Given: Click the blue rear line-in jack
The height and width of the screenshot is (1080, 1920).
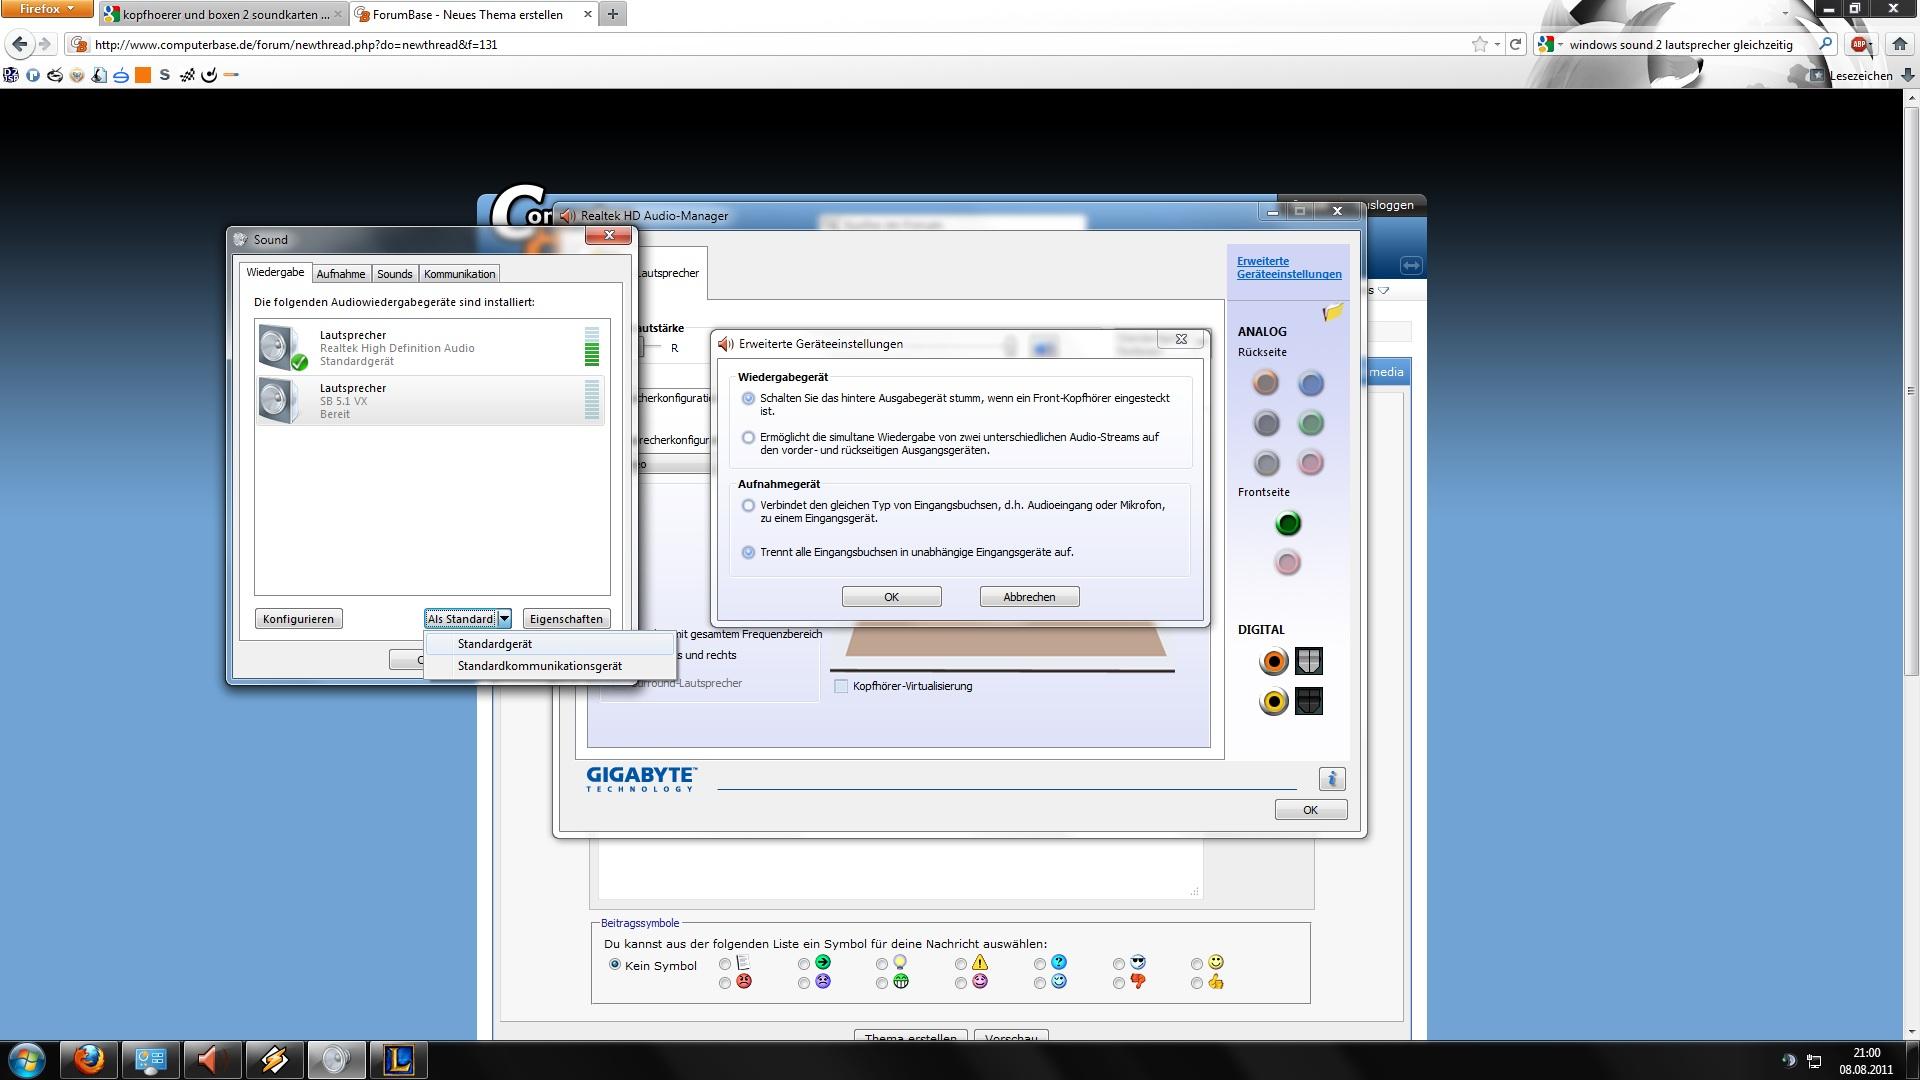Looking at the screenshot, I should (x=1311, y=383).
